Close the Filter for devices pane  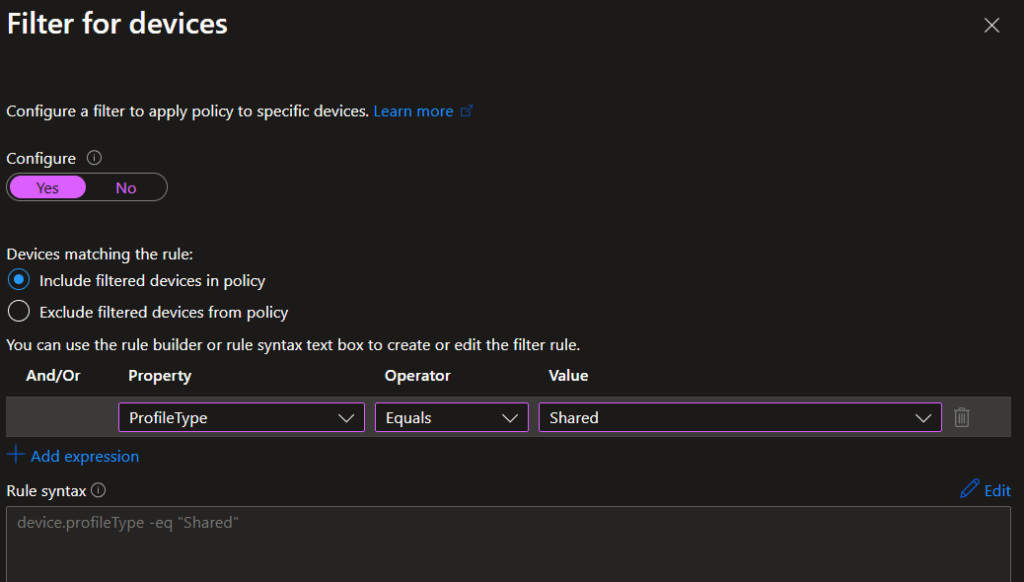[991, 26]
